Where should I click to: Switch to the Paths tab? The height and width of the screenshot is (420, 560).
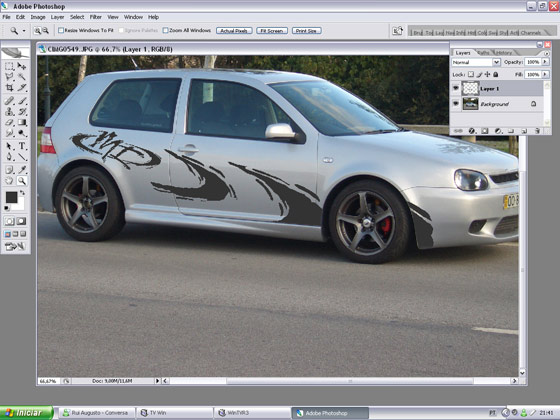(484, 52)
